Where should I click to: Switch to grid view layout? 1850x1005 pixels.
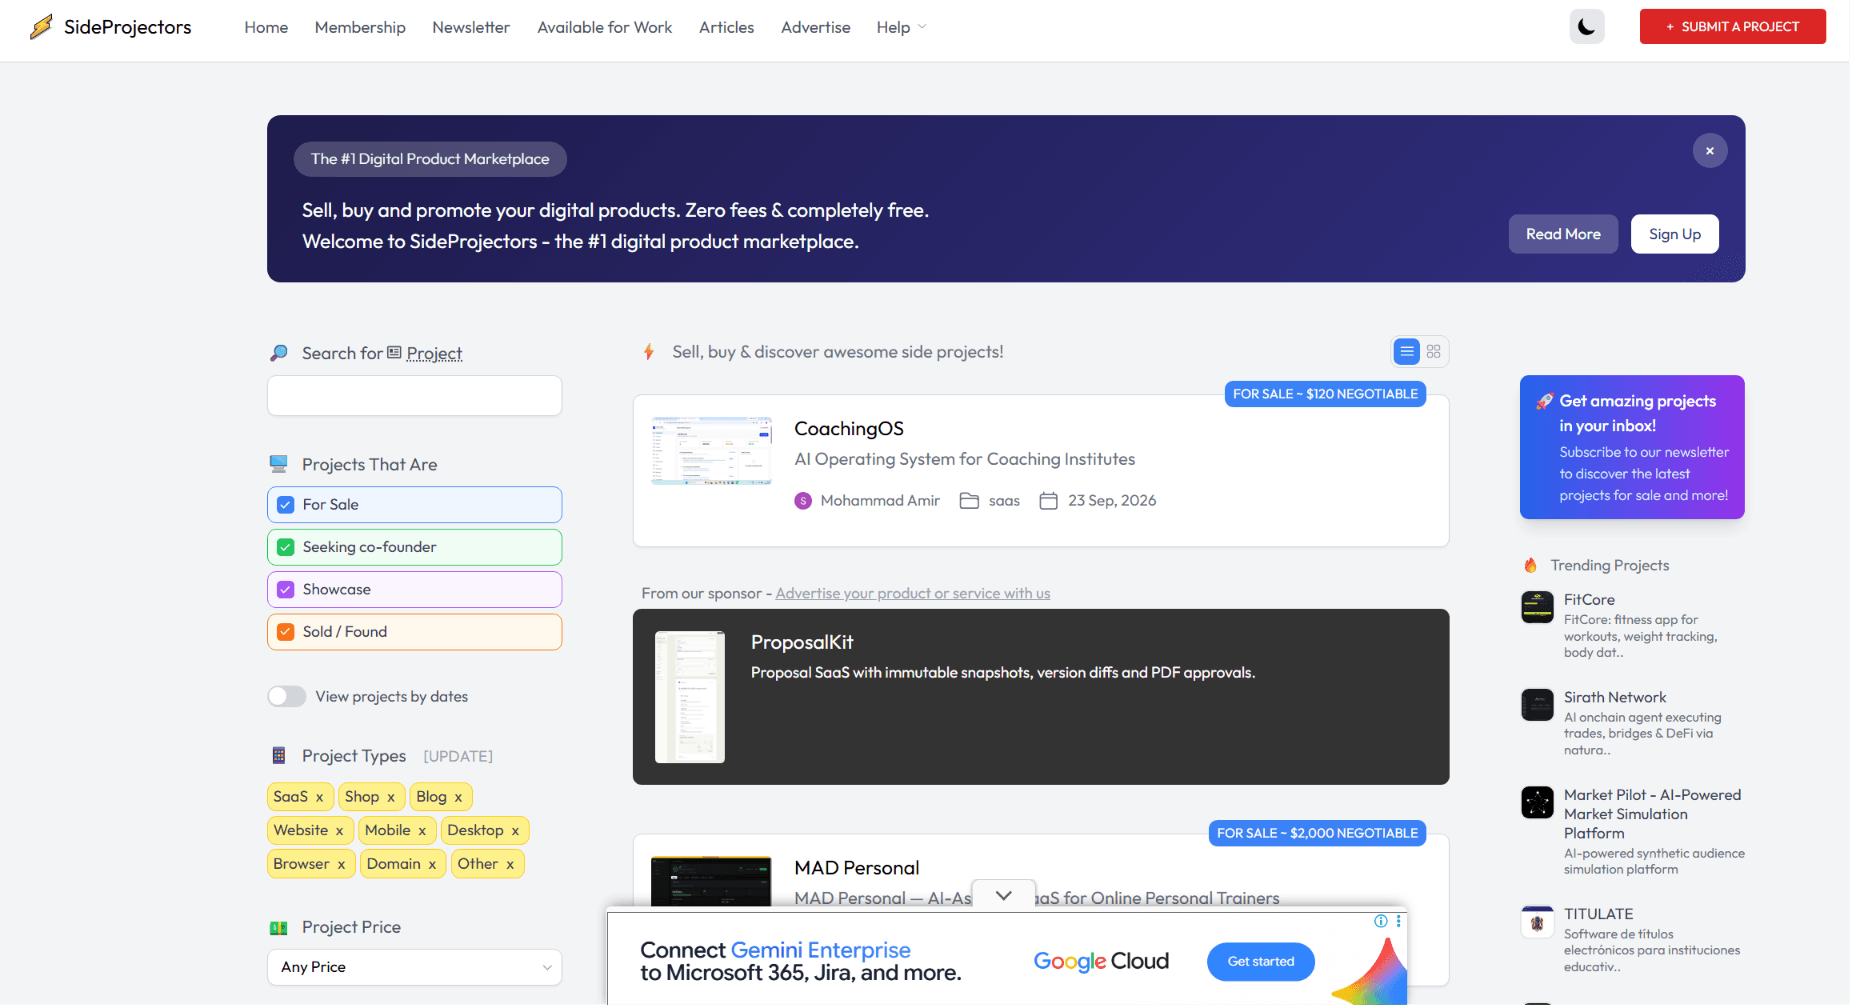1434,352
